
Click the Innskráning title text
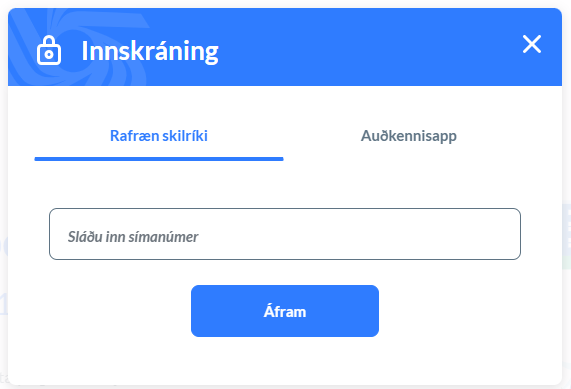pos(150,51)
